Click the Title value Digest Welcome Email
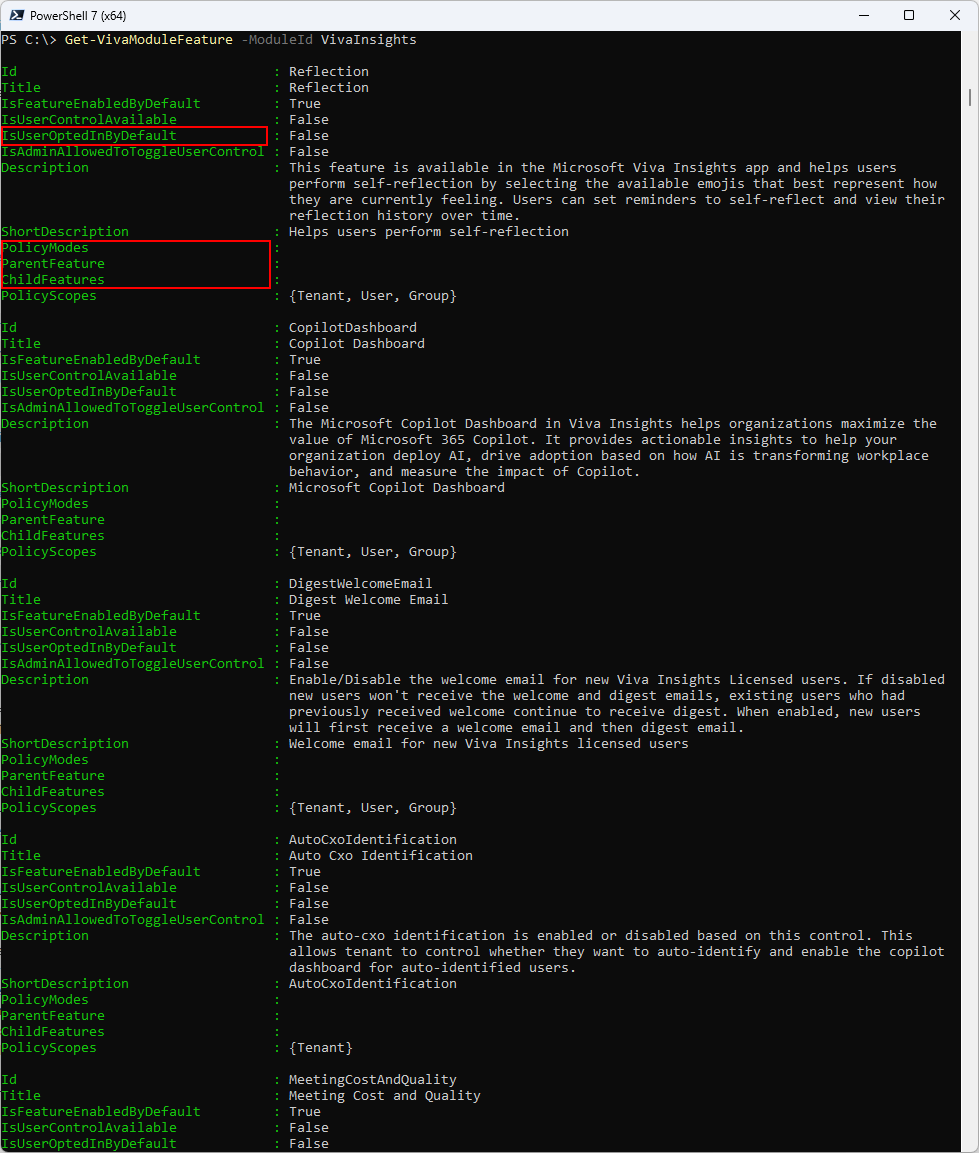The image size is (979, 1153). 369,599
